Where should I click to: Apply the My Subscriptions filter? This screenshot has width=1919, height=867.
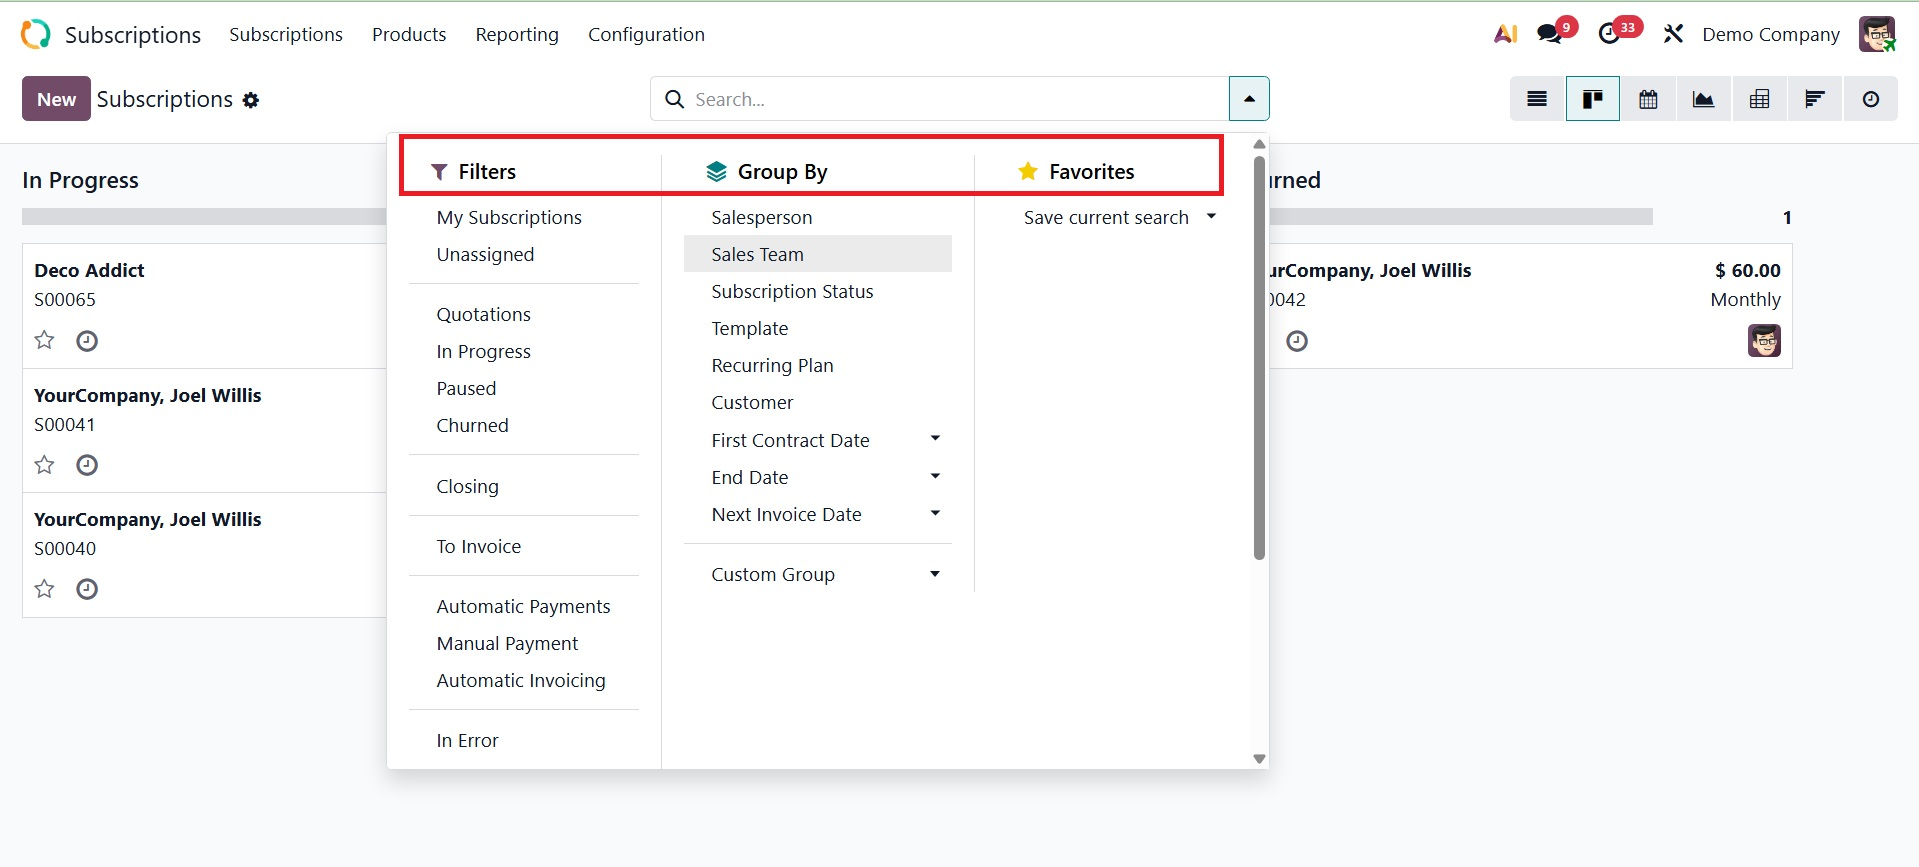click(x=509, y=217)
